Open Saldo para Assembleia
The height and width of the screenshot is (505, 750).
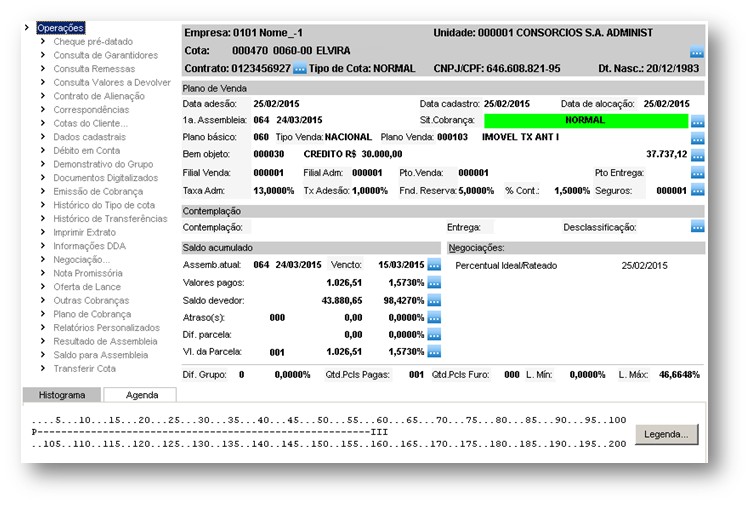click(x=101, y=355)
